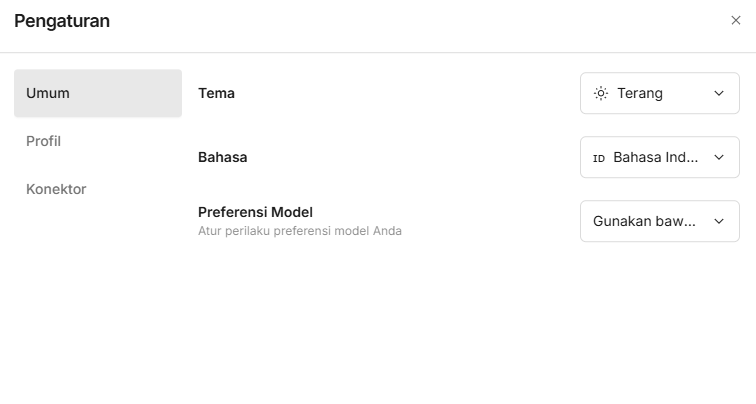Screen dimensions: 756x404
Task: Click the Bahasa Ind... language value
Action: pyautogui.click(x=656, y=157)
